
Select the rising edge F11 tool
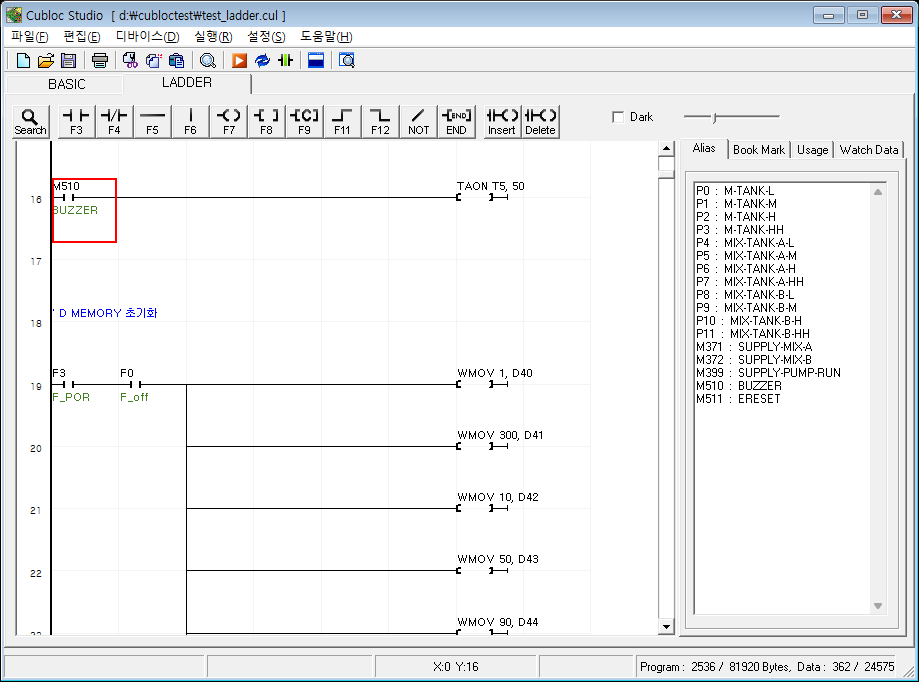(342, 121)
